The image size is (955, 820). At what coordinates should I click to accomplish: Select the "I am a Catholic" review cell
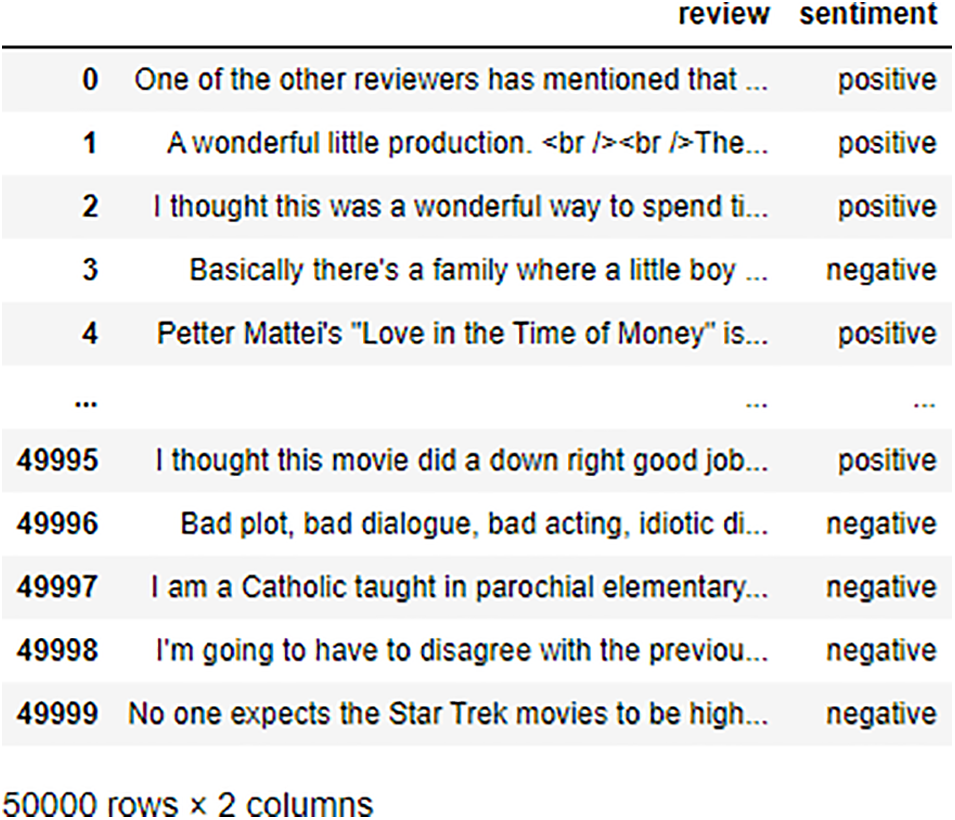(460, 587)
